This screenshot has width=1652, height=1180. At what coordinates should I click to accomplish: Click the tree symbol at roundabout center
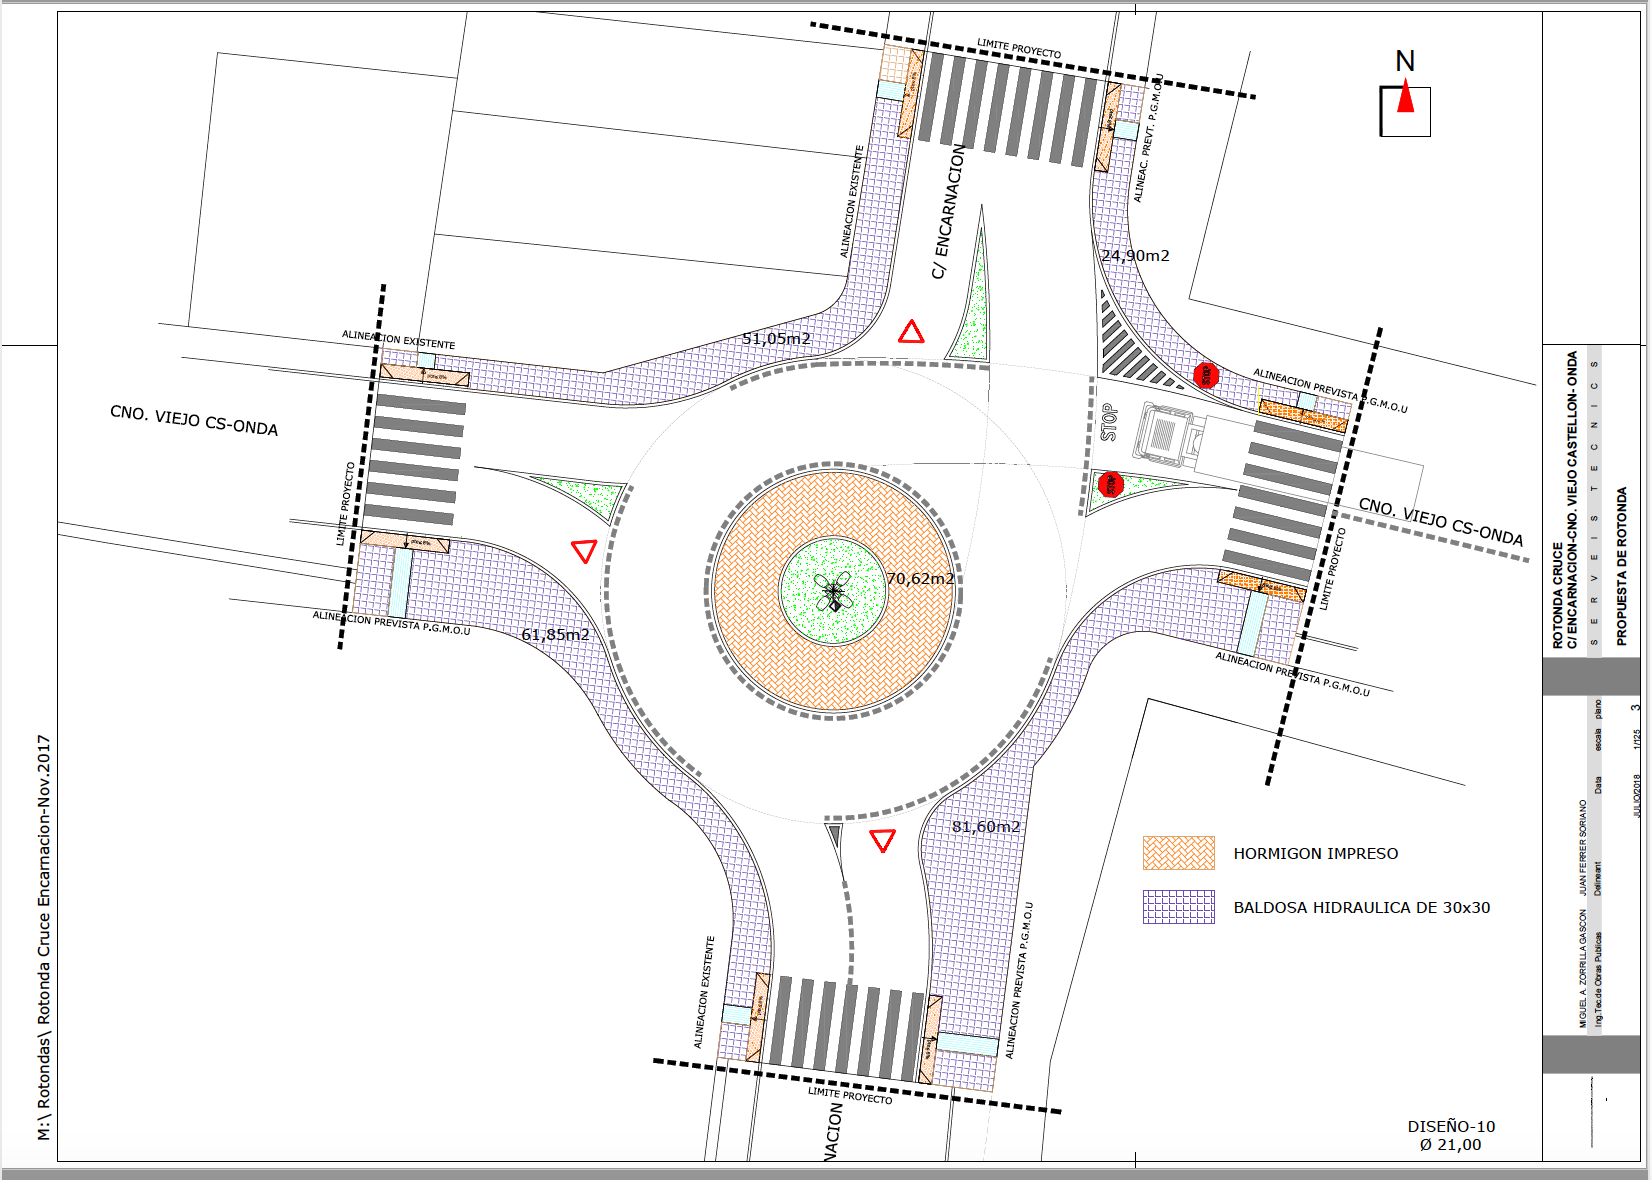tap(833, 592)
